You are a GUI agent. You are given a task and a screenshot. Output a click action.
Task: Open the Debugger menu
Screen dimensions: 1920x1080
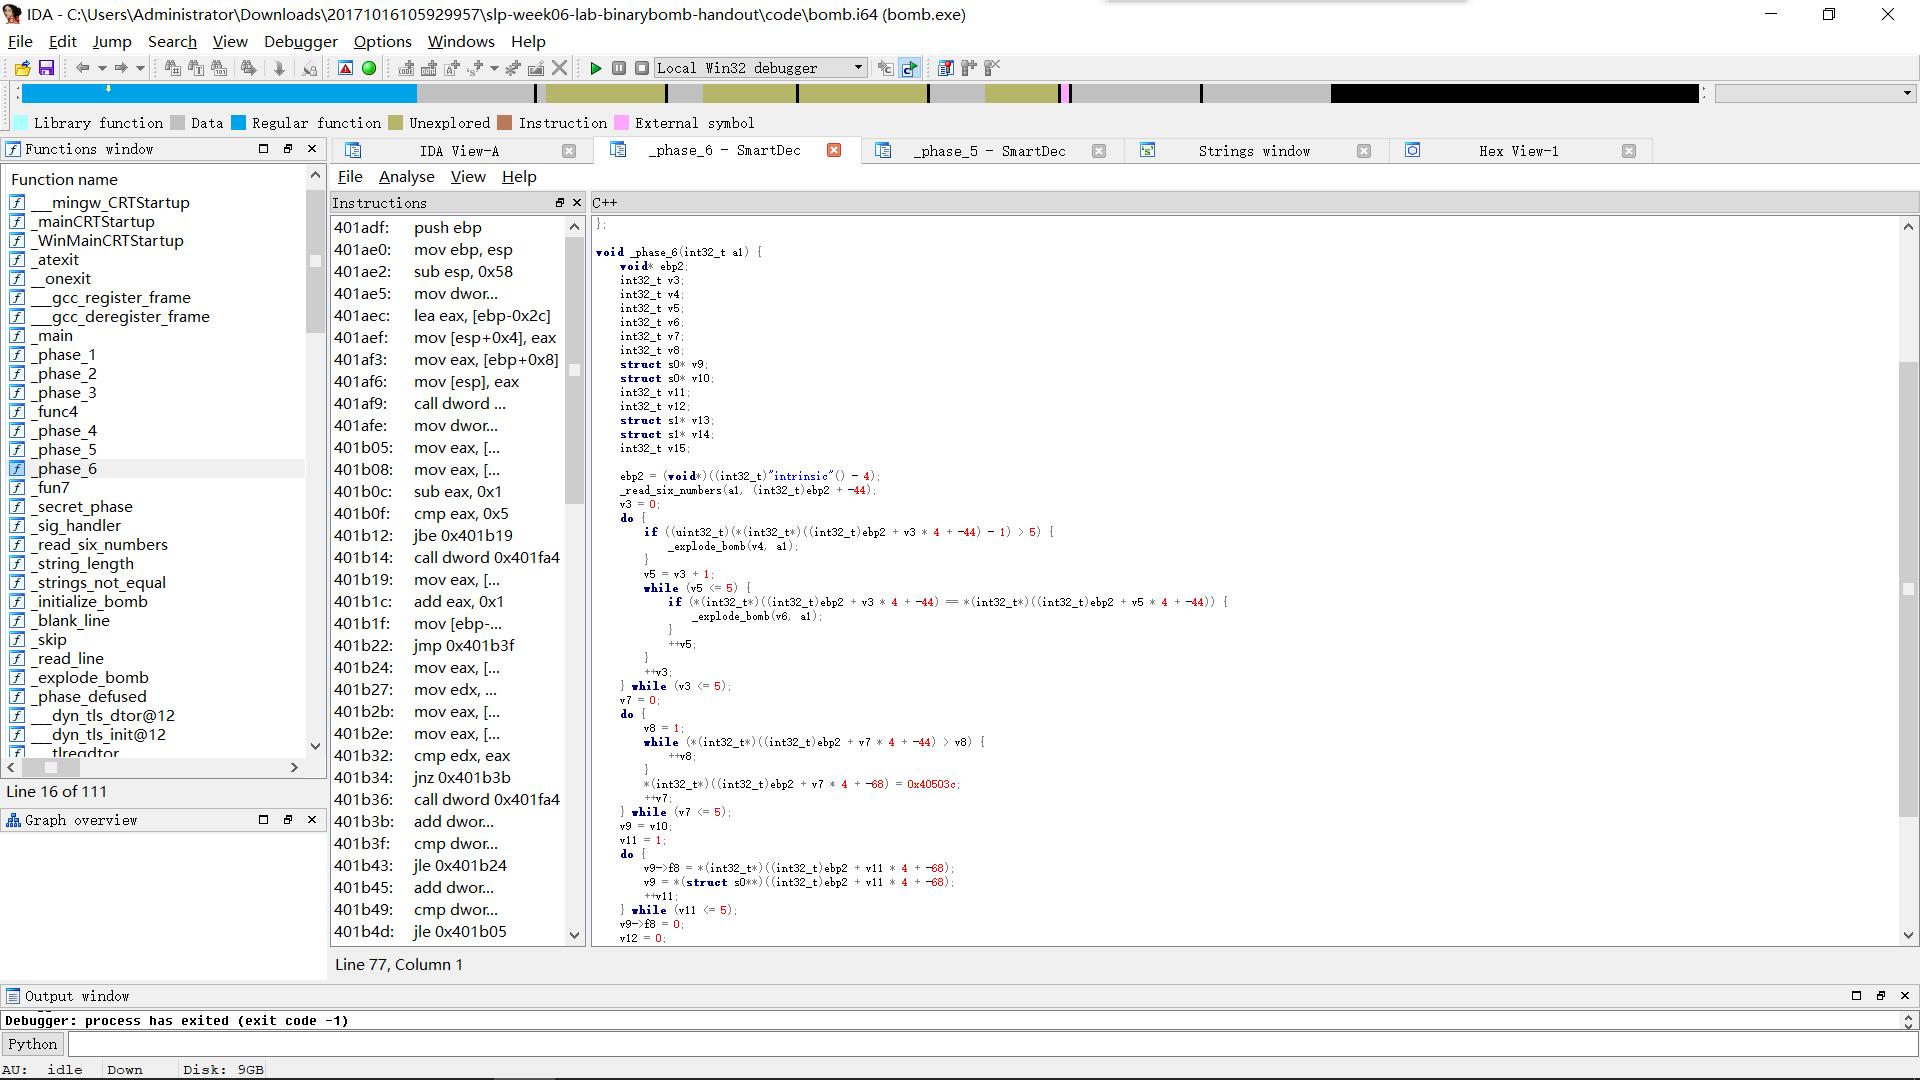coord(300,41)
